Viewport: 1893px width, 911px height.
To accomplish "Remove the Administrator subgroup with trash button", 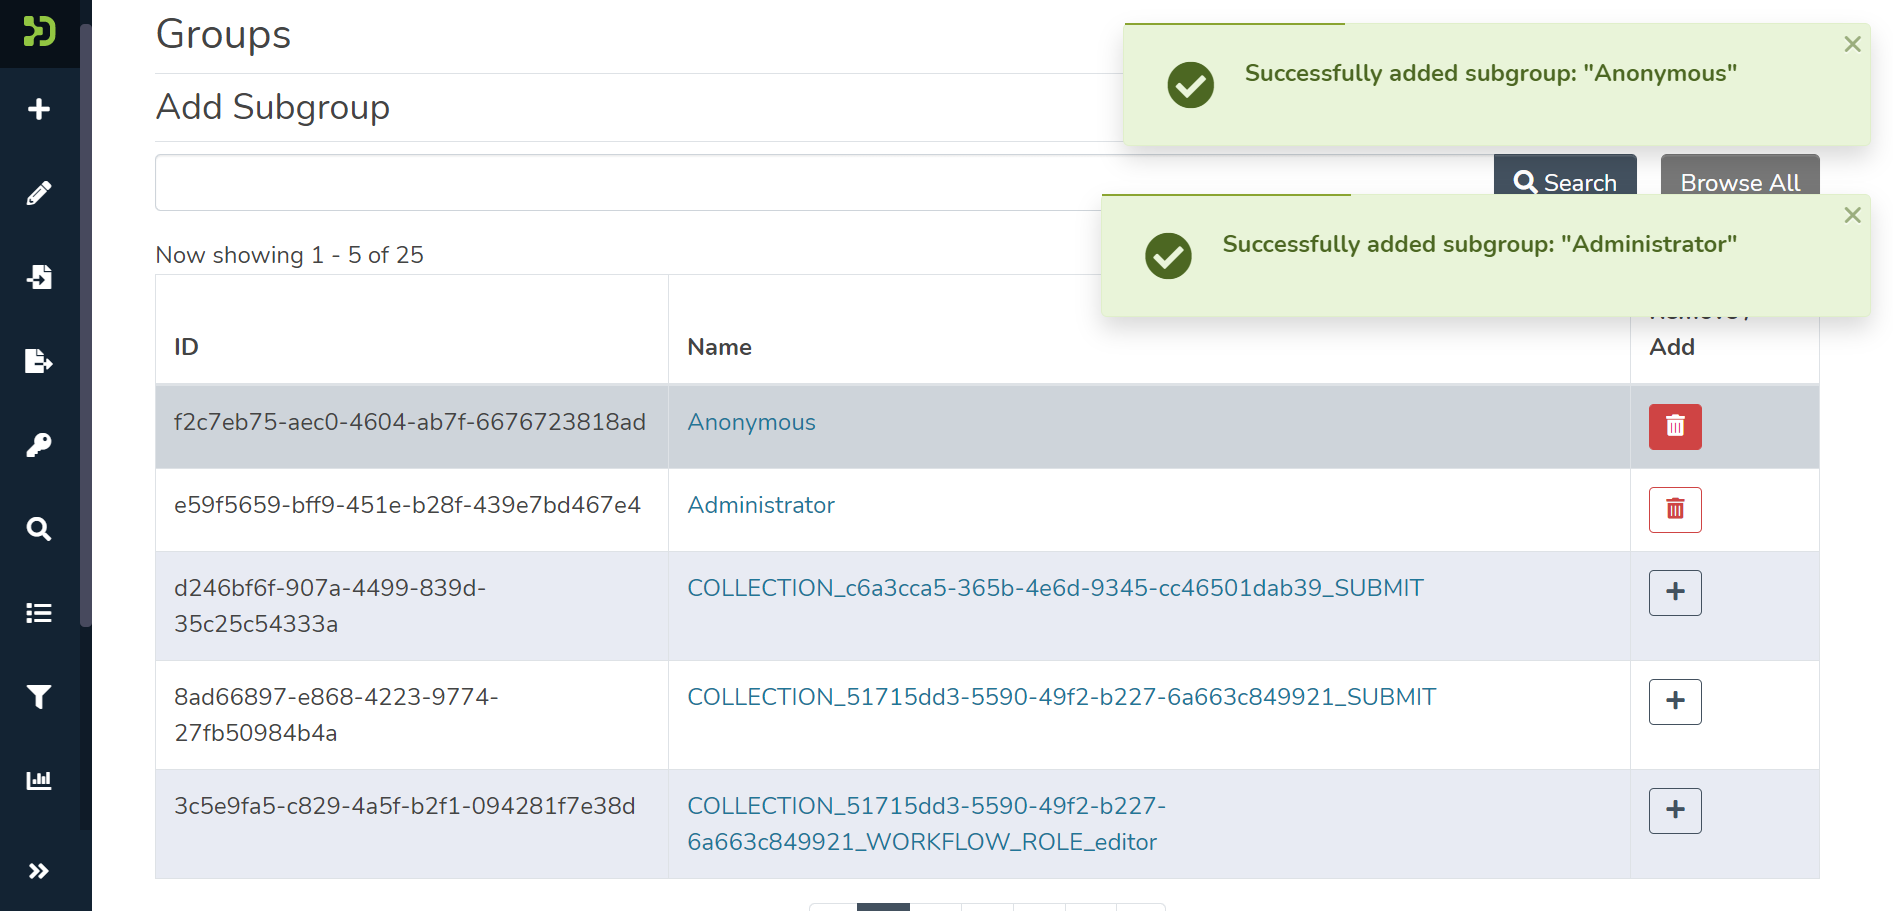I will coord(1675,510).
